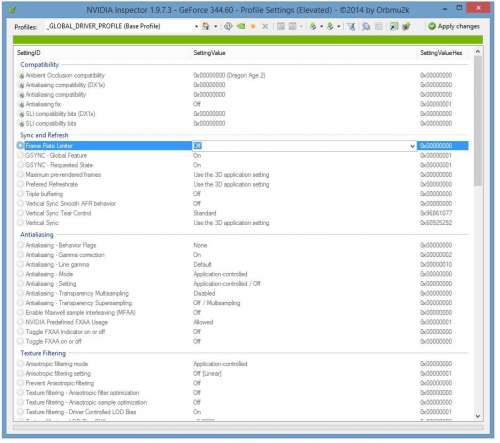Select the Prevent Anisotropic filtering row
Viewport: 500px width, 443px height.
tap(243, 383)
